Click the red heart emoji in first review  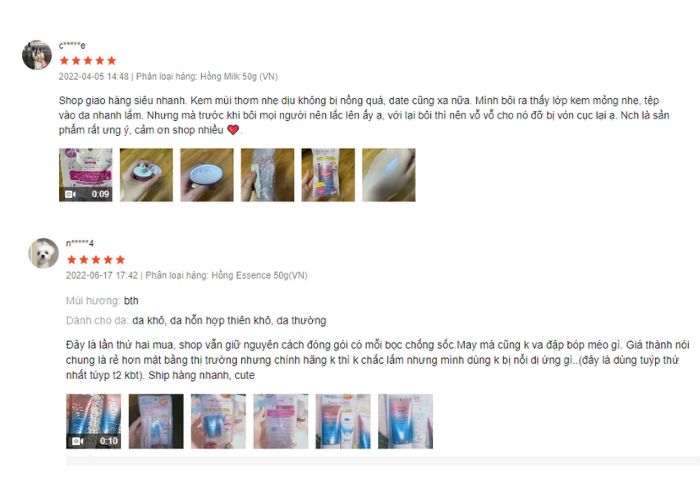tap(233, 130)
